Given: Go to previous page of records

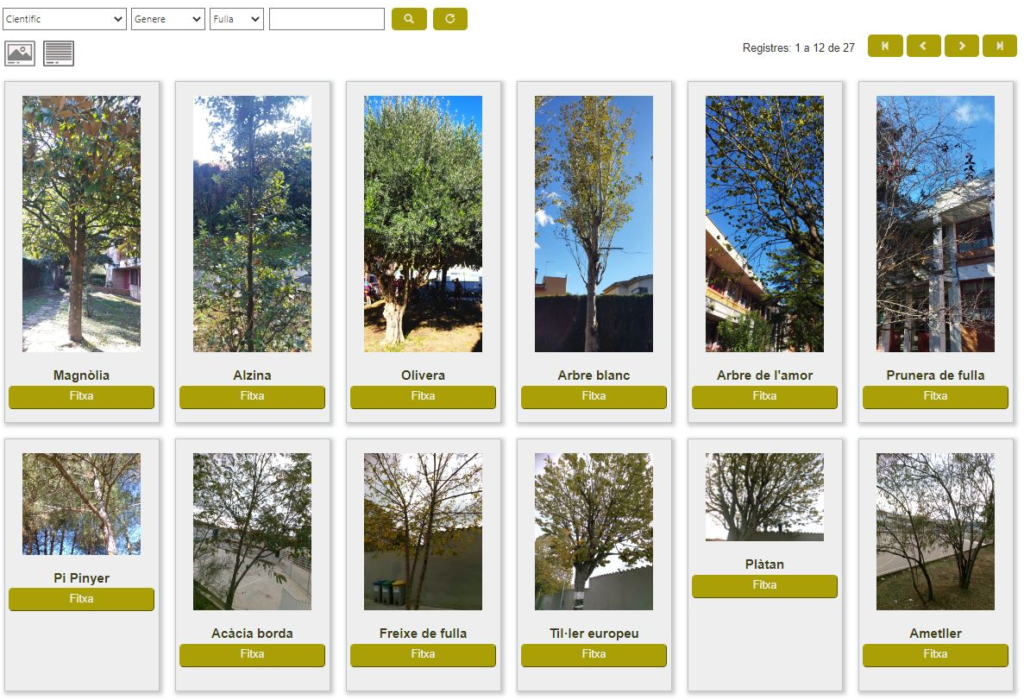Looking at the screenshot, I should coord(923,46).
